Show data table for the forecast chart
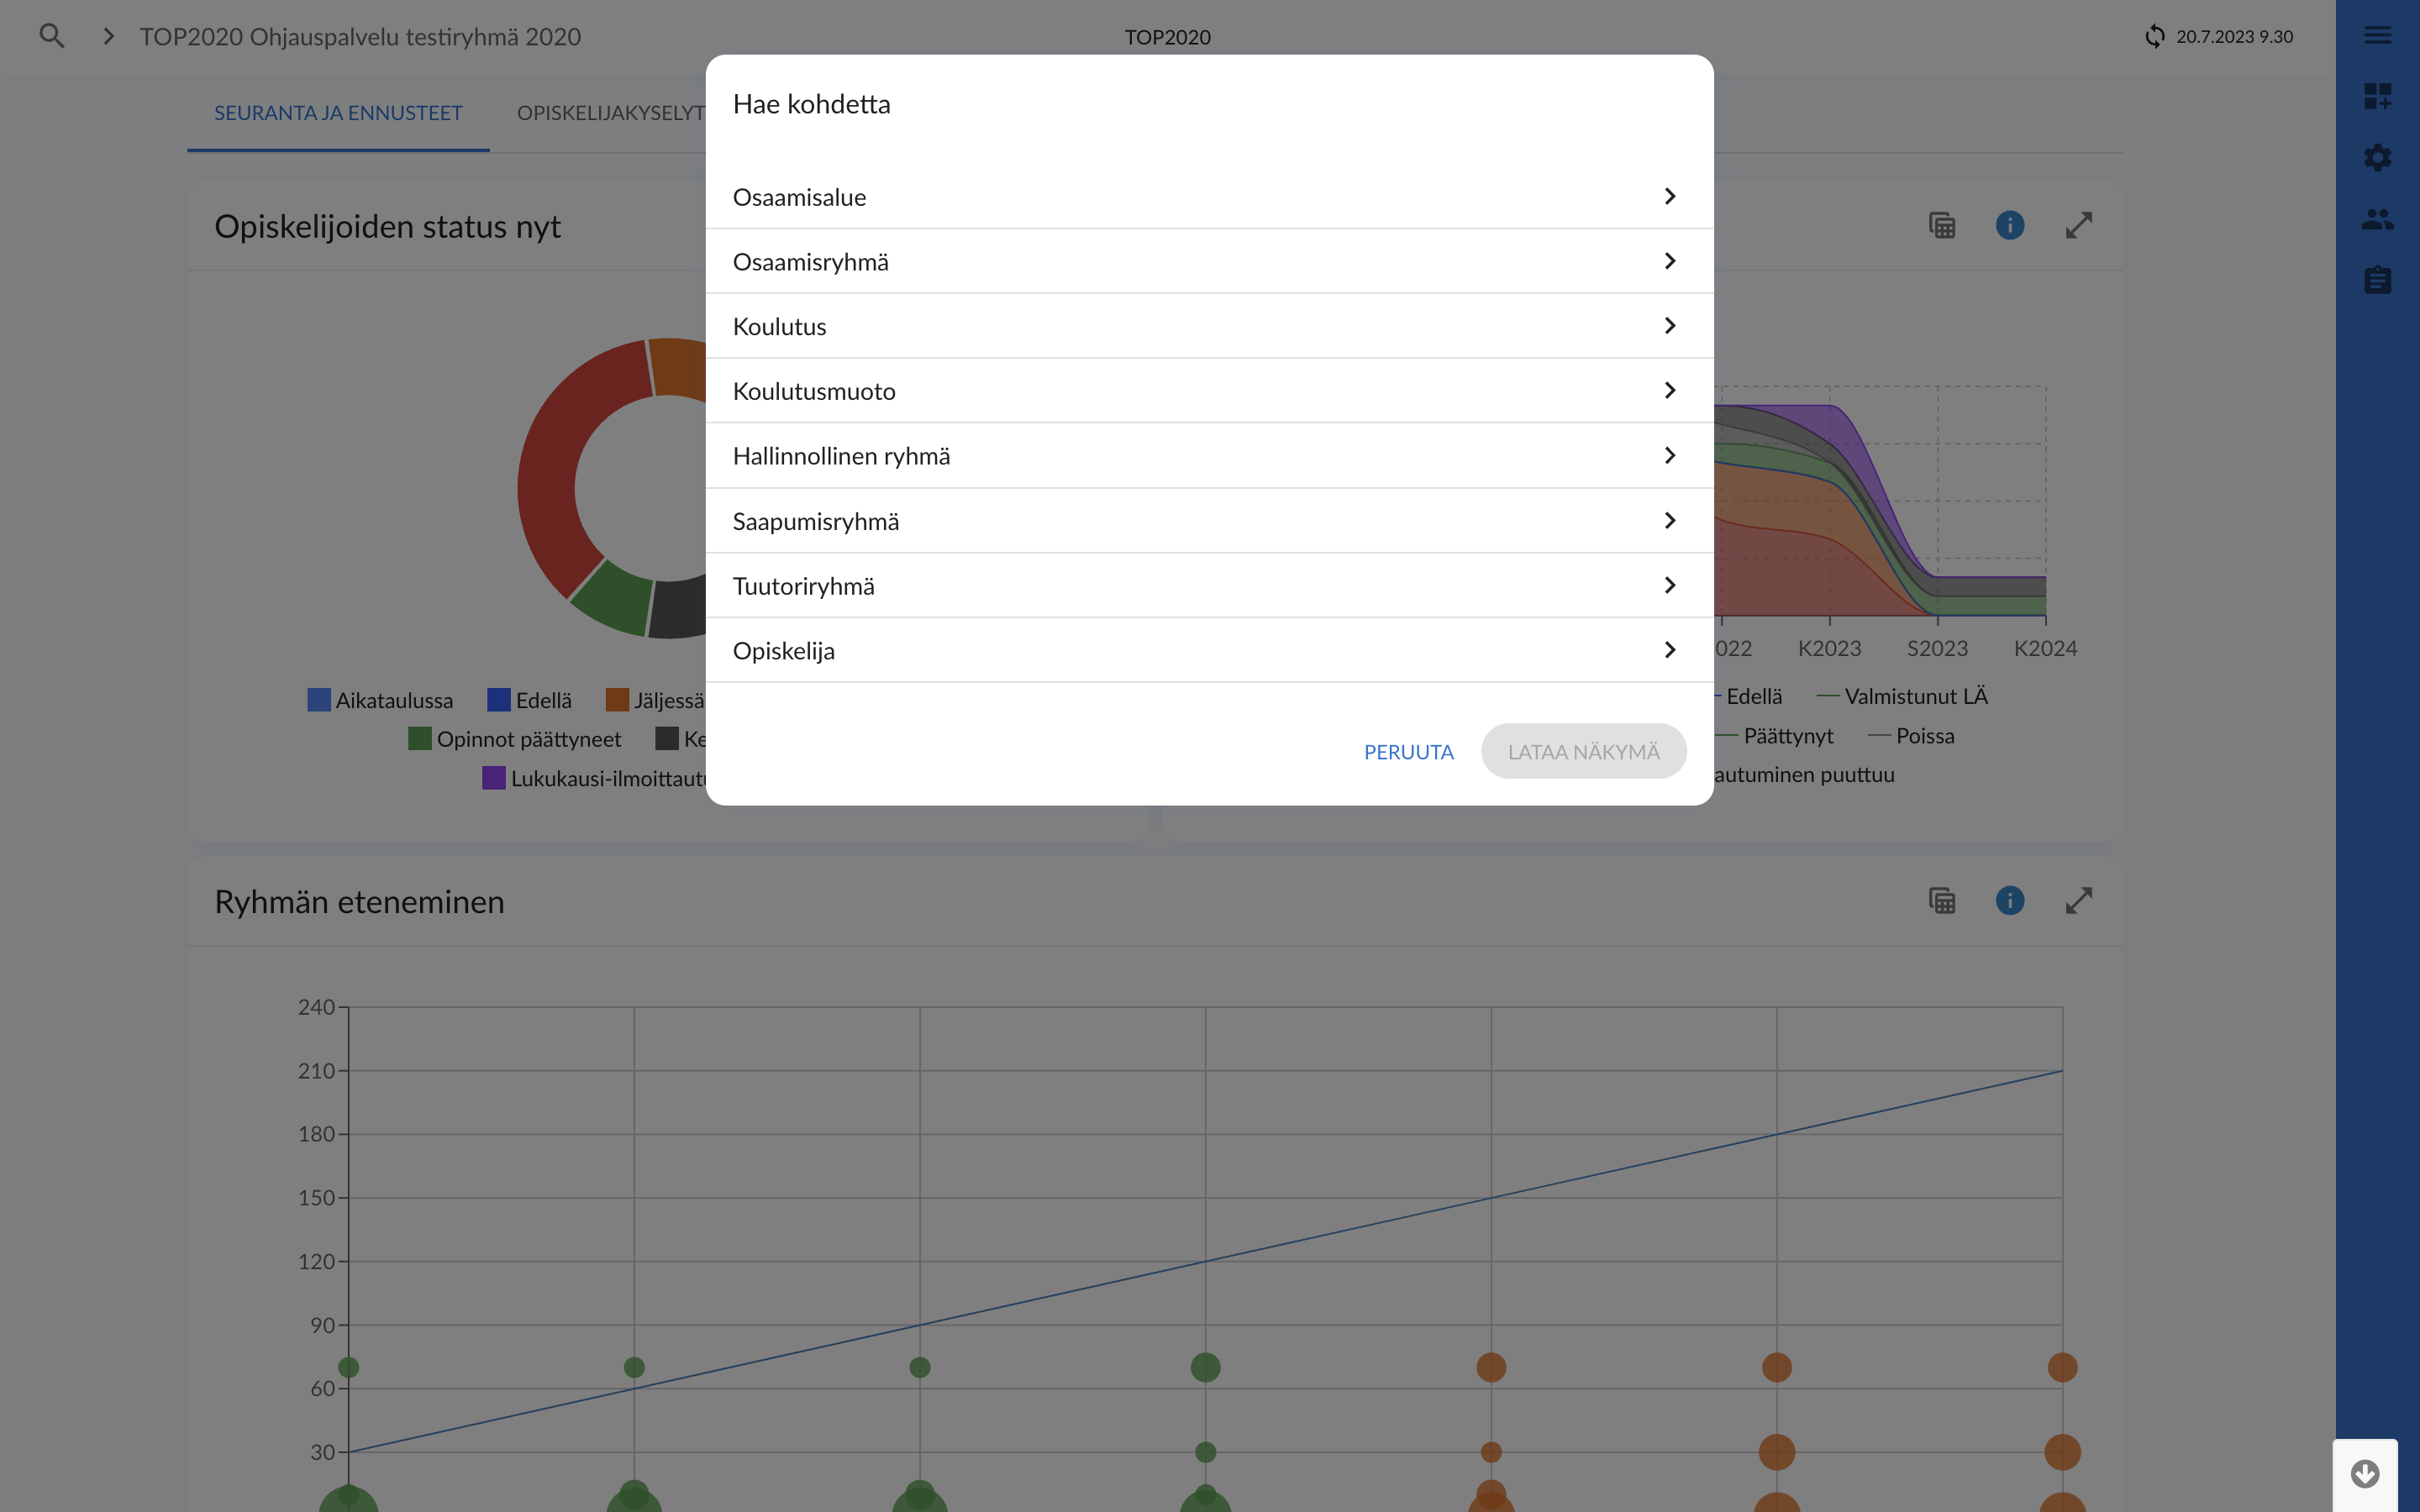This screenshot has height=1512, width=2420. point(1942,226)
